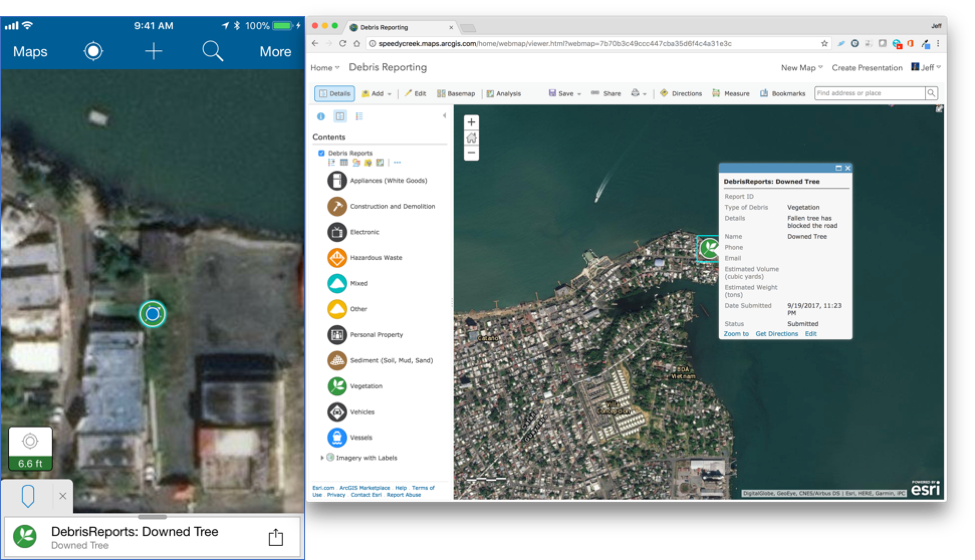Open the New Map dropdown
The width and height of the screenshot is (975, 560).
[802, 68]
